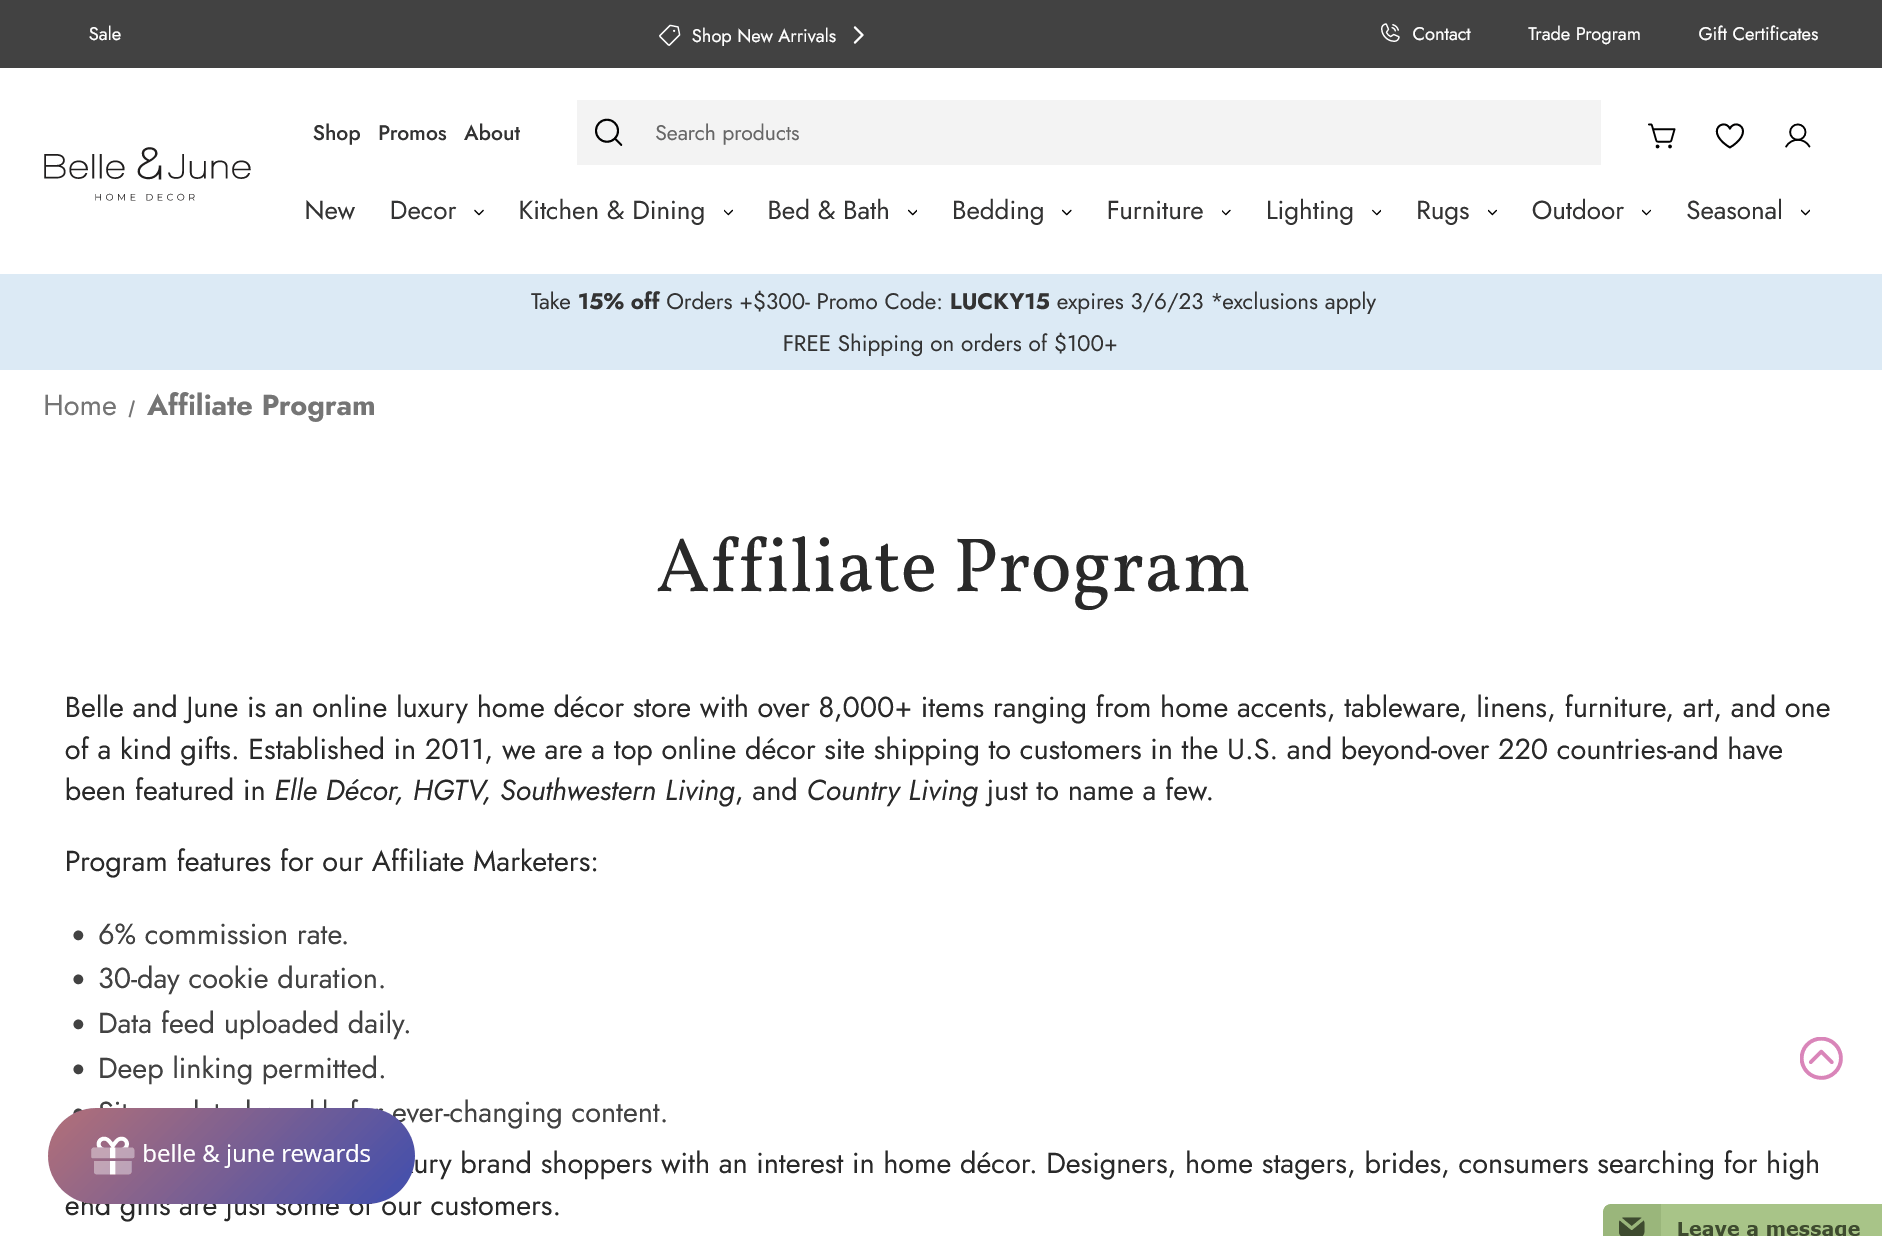Click the 30-day cookie duration bullet
This screenshot has height=1236, width=1882.
click(241, 978)
